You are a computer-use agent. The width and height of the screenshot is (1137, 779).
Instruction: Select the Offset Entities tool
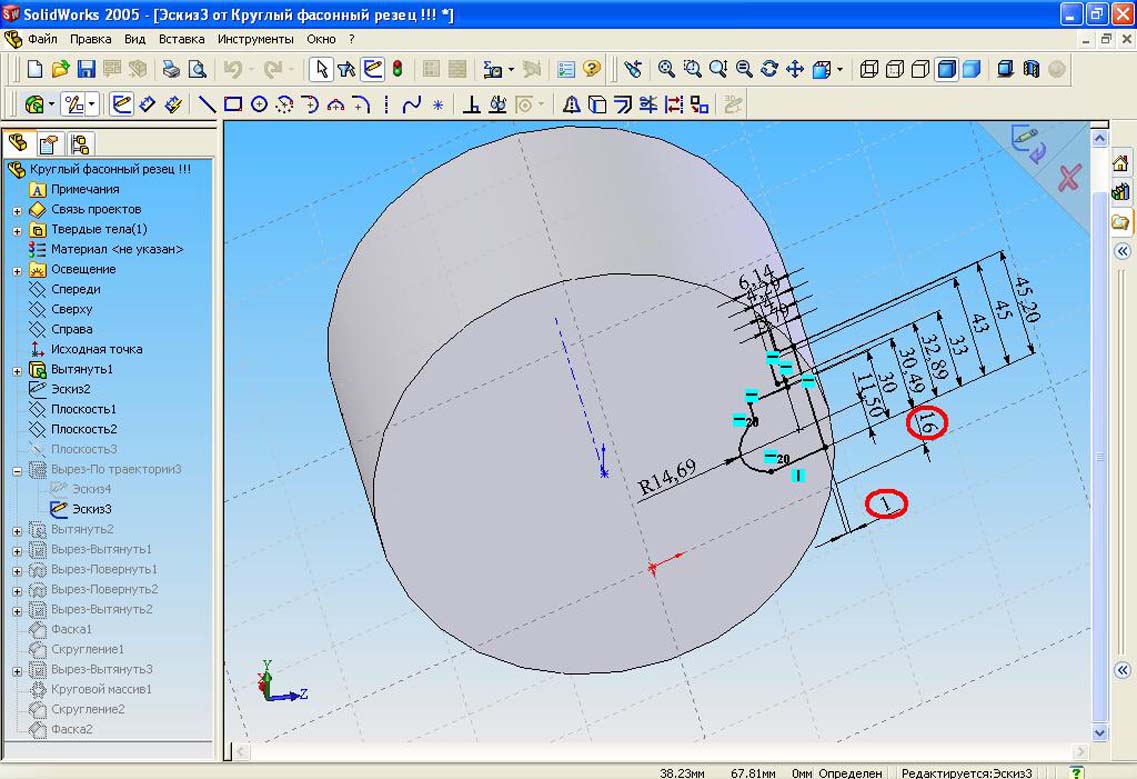coord(623,104)
